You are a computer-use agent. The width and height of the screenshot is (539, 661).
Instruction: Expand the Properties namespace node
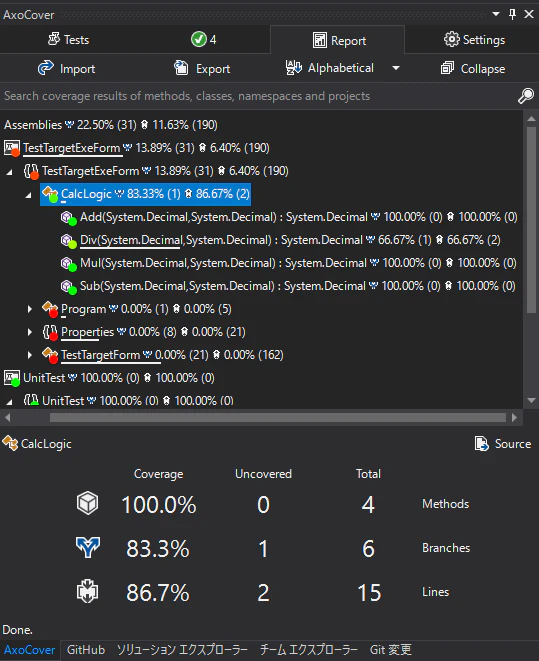tap(29, 332)
